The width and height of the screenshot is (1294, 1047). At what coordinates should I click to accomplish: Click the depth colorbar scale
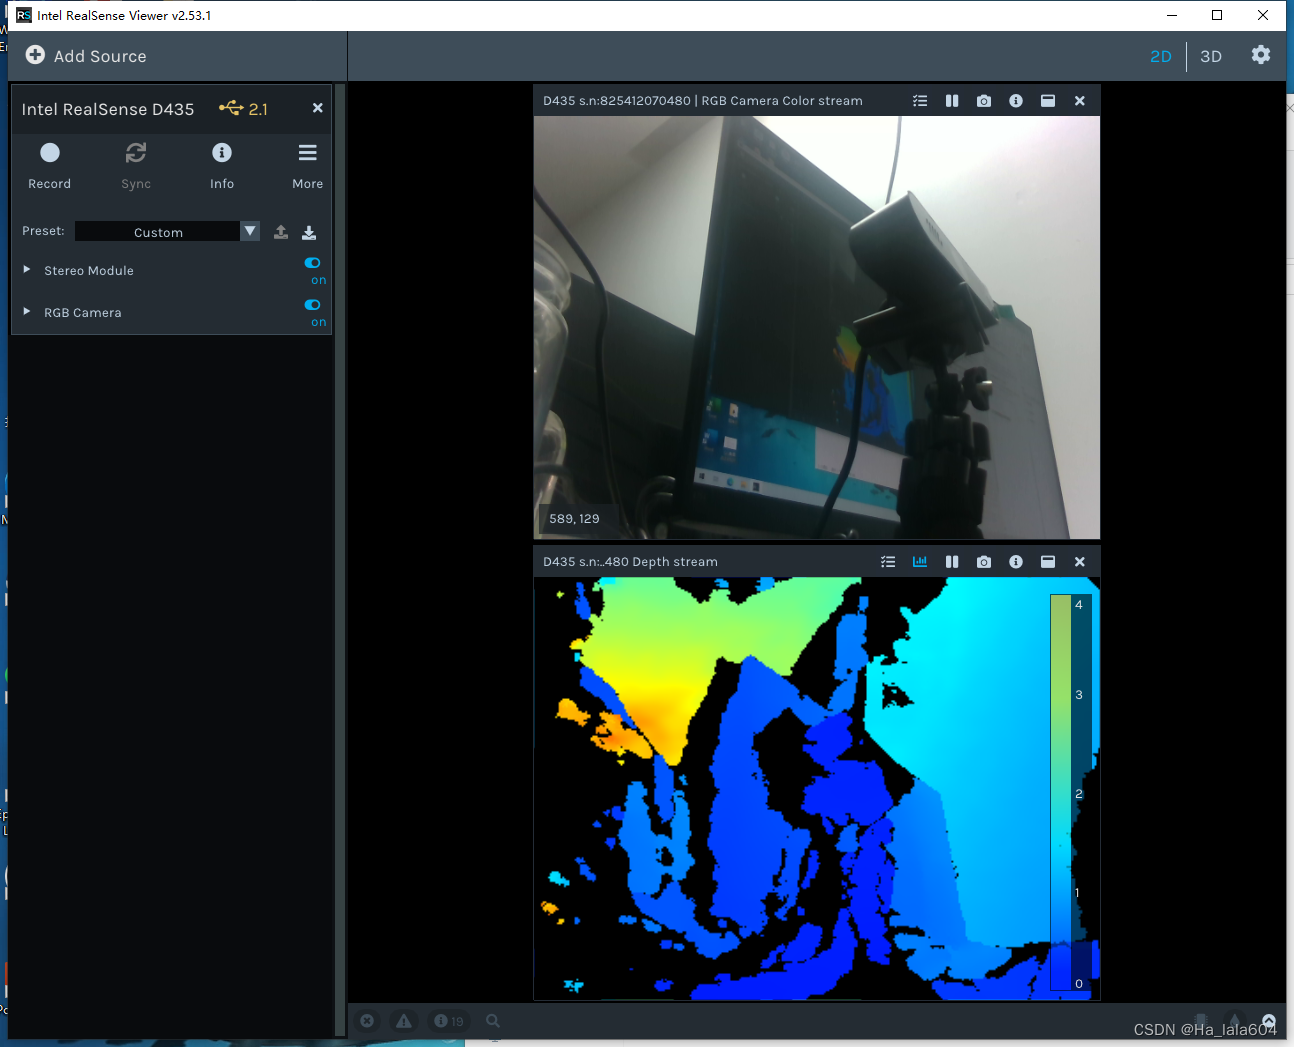1060,790
